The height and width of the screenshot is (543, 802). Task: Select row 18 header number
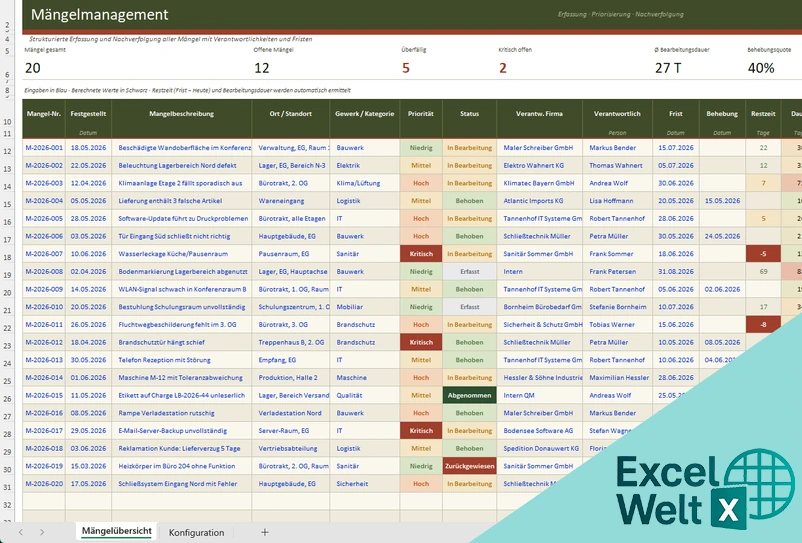(7, 257)
